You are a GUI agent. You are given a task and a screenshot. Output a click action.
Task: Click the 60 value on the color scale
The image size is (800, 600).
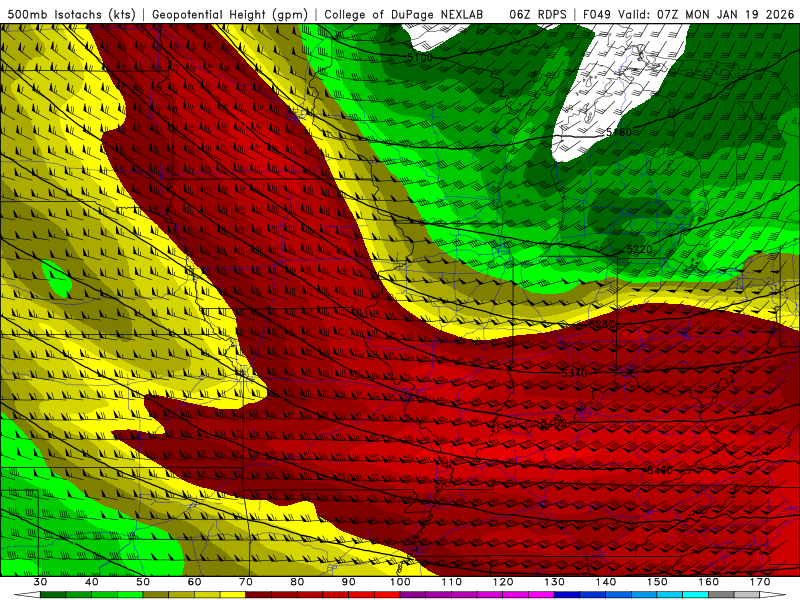[x=194, y=582]
